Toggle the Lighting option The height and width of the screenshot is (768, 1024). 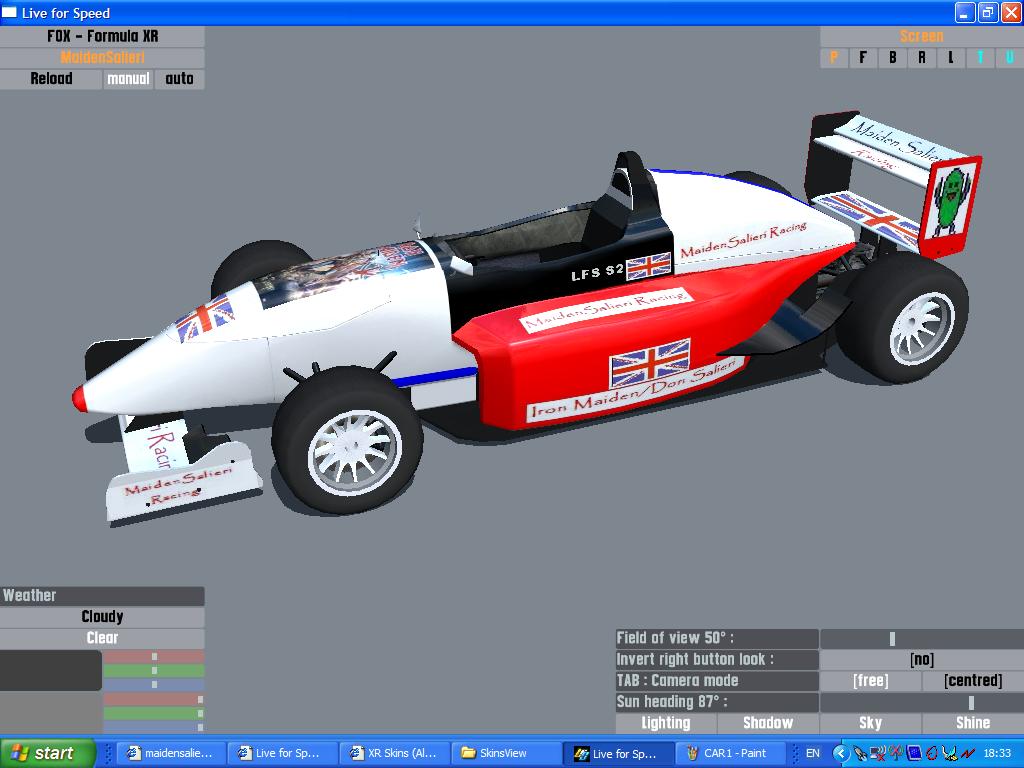click(x=666, y=724)
